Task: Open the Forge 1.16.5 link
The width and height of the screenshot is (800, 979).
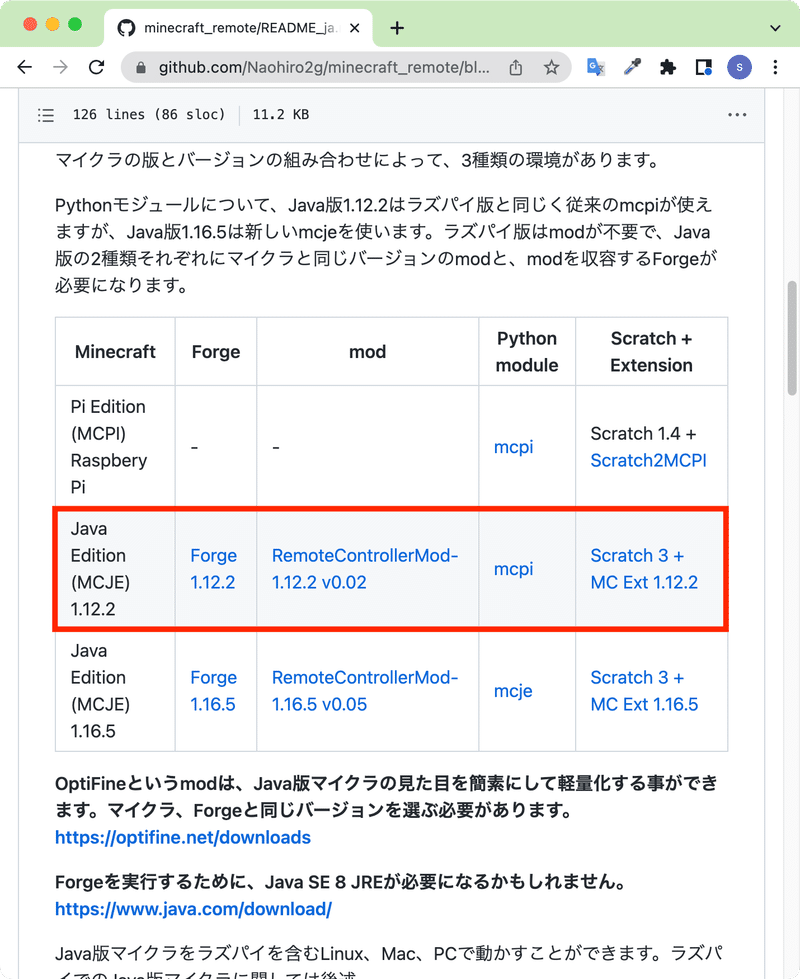Action: pos(214,691)
